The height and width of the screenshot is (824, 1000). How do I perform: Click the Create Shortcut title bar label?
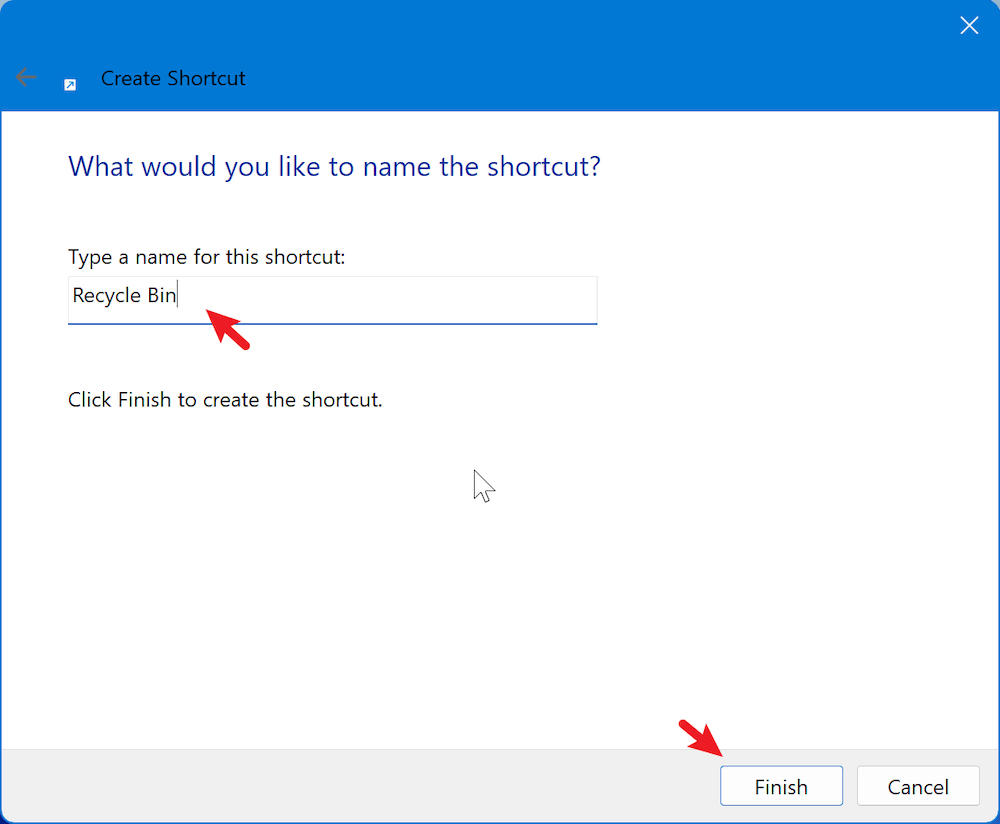pyautogui.click(x=172, y=78)
